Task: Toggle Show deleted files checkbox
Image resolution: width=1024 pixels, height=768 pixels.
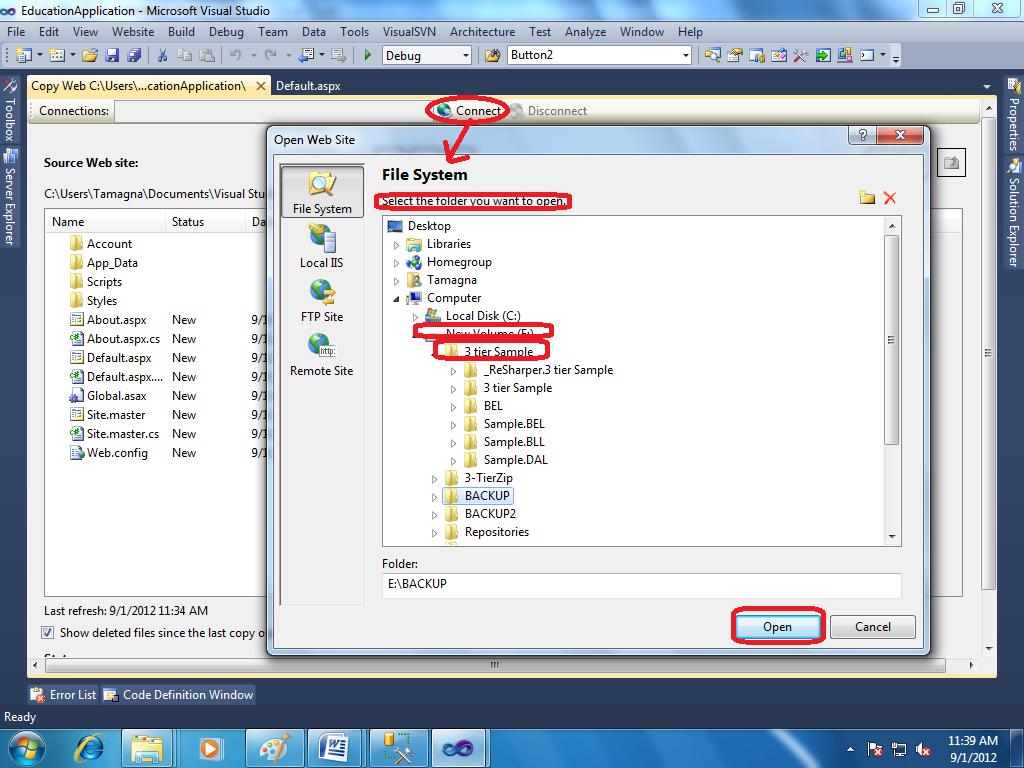Action: coord(48,632)
